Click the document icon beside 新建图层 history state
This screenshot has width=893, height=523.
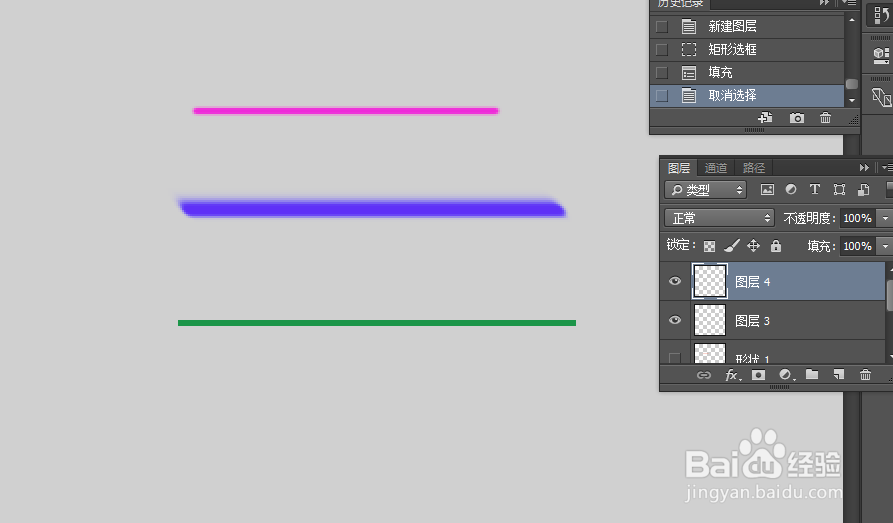coord(689,26)
